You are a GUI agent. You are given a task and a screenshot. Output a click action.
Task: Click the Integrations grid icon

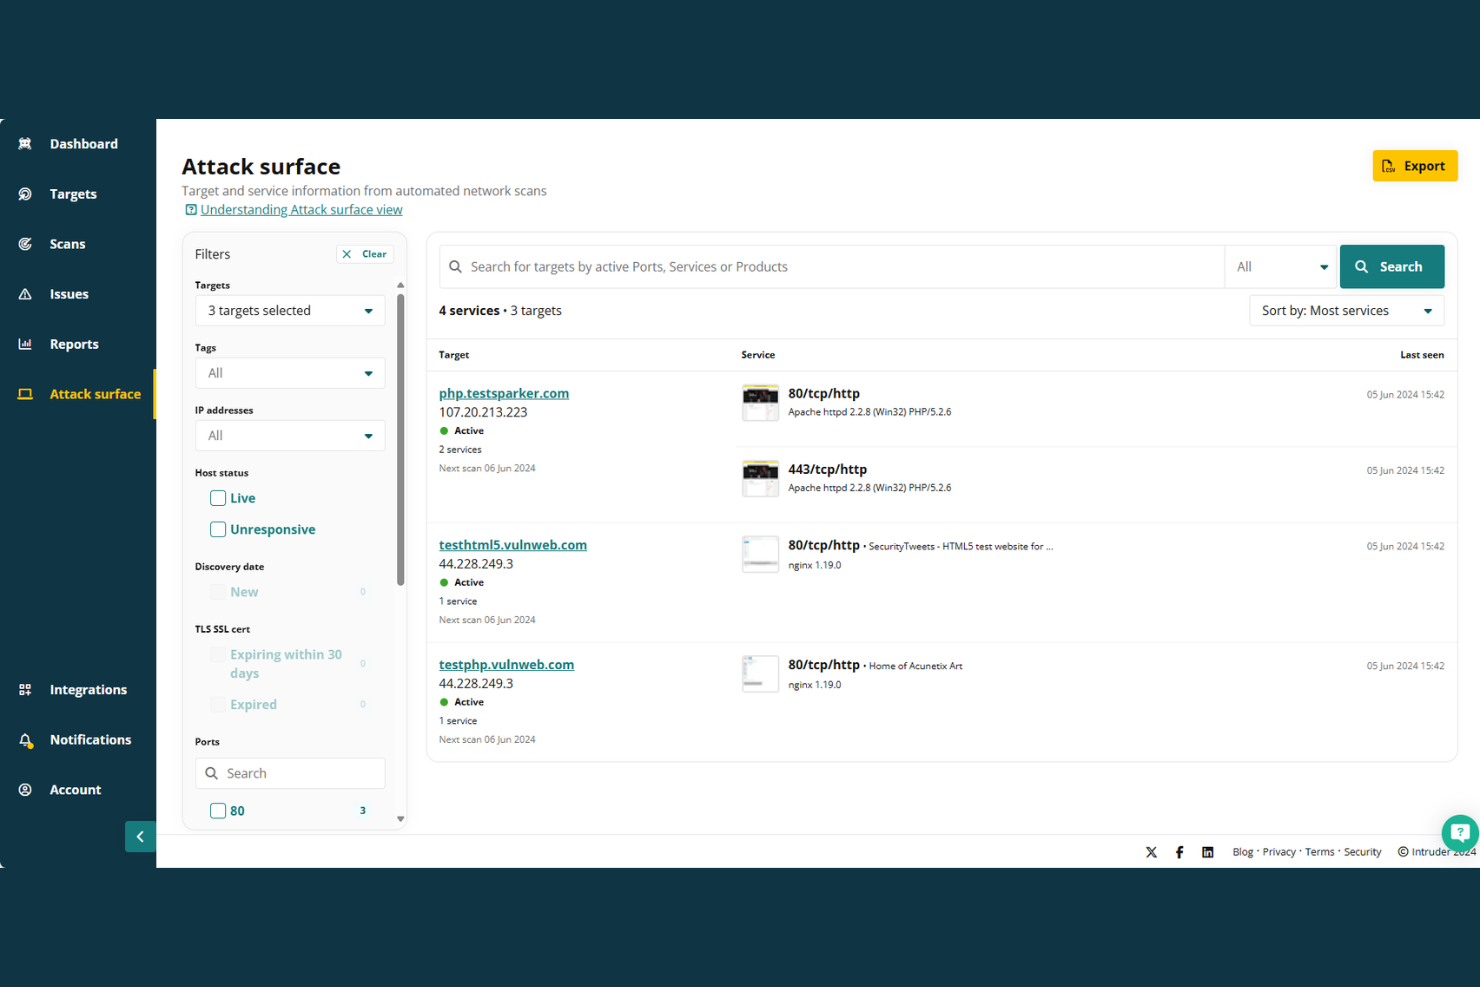pos(25,690)
